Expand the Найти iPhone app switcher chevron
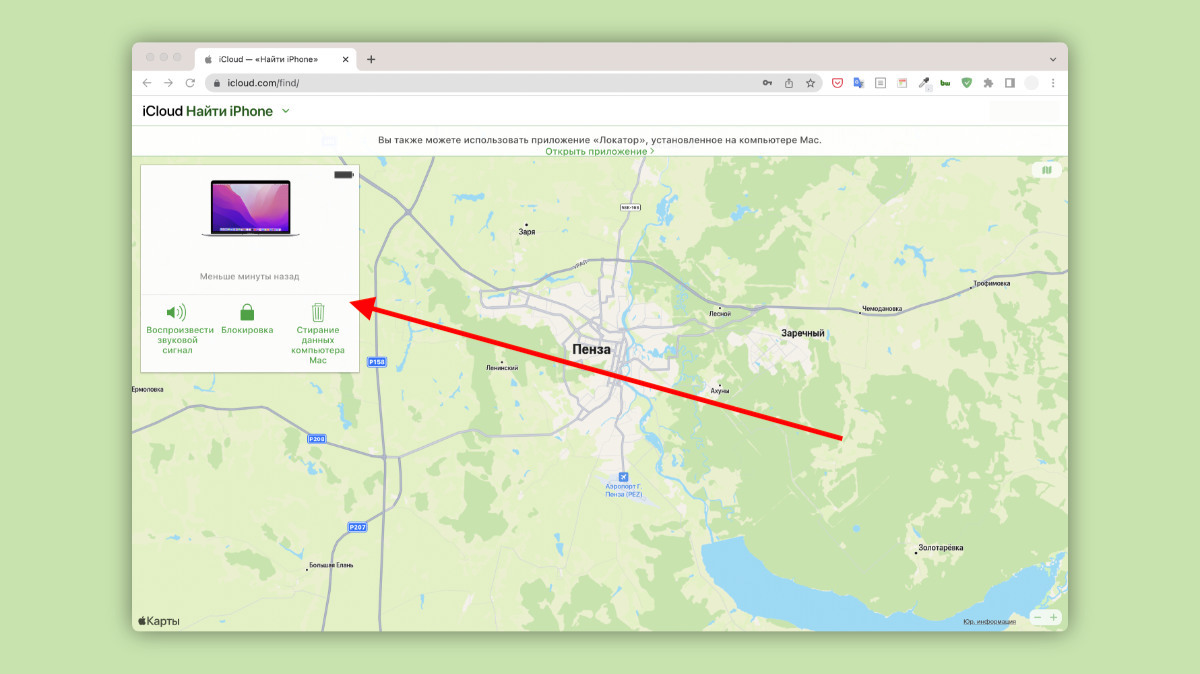Viewport: 1200px width, 674px height. [285, 111]
